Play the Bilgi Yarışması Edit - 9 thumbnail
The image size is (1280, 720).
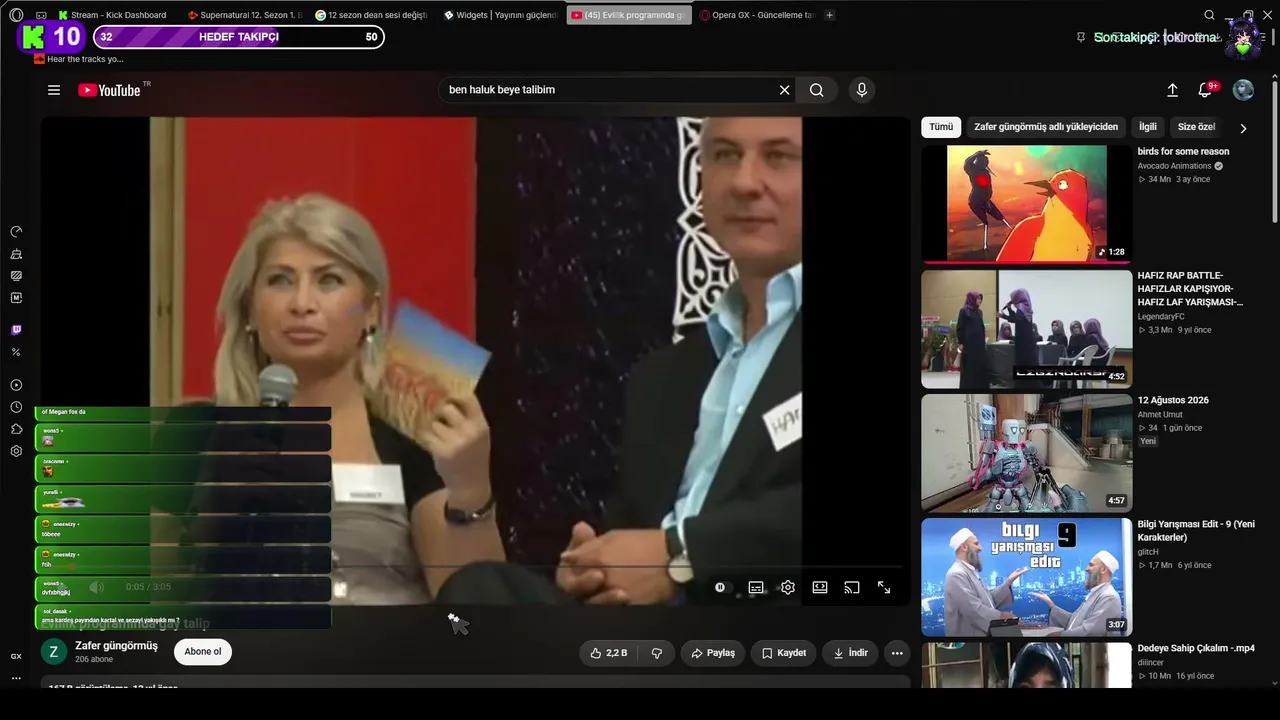click(1027, 576)
